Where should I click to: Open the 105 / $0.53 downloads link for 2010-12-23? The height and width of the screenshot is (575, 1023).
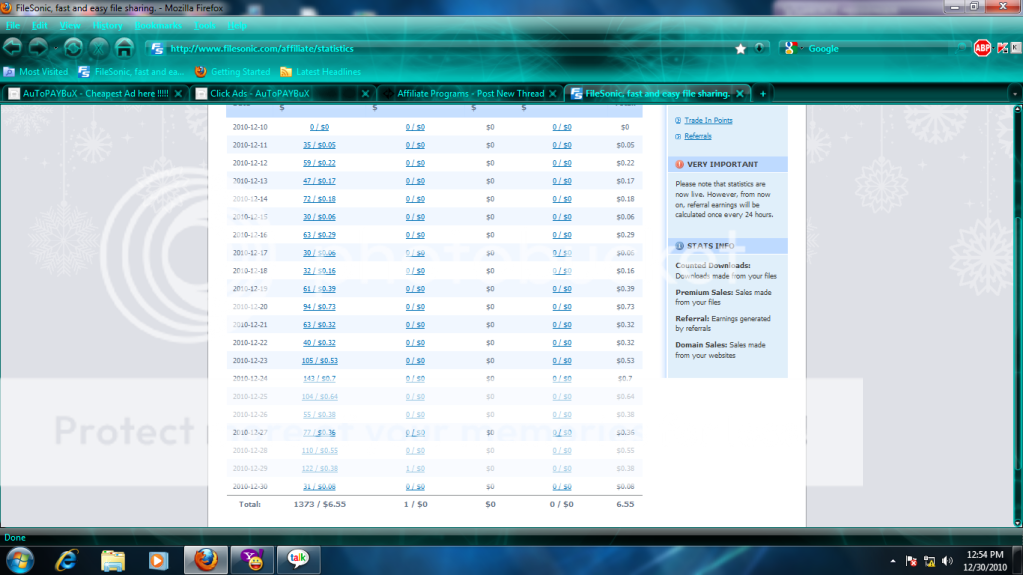point(319,360)
